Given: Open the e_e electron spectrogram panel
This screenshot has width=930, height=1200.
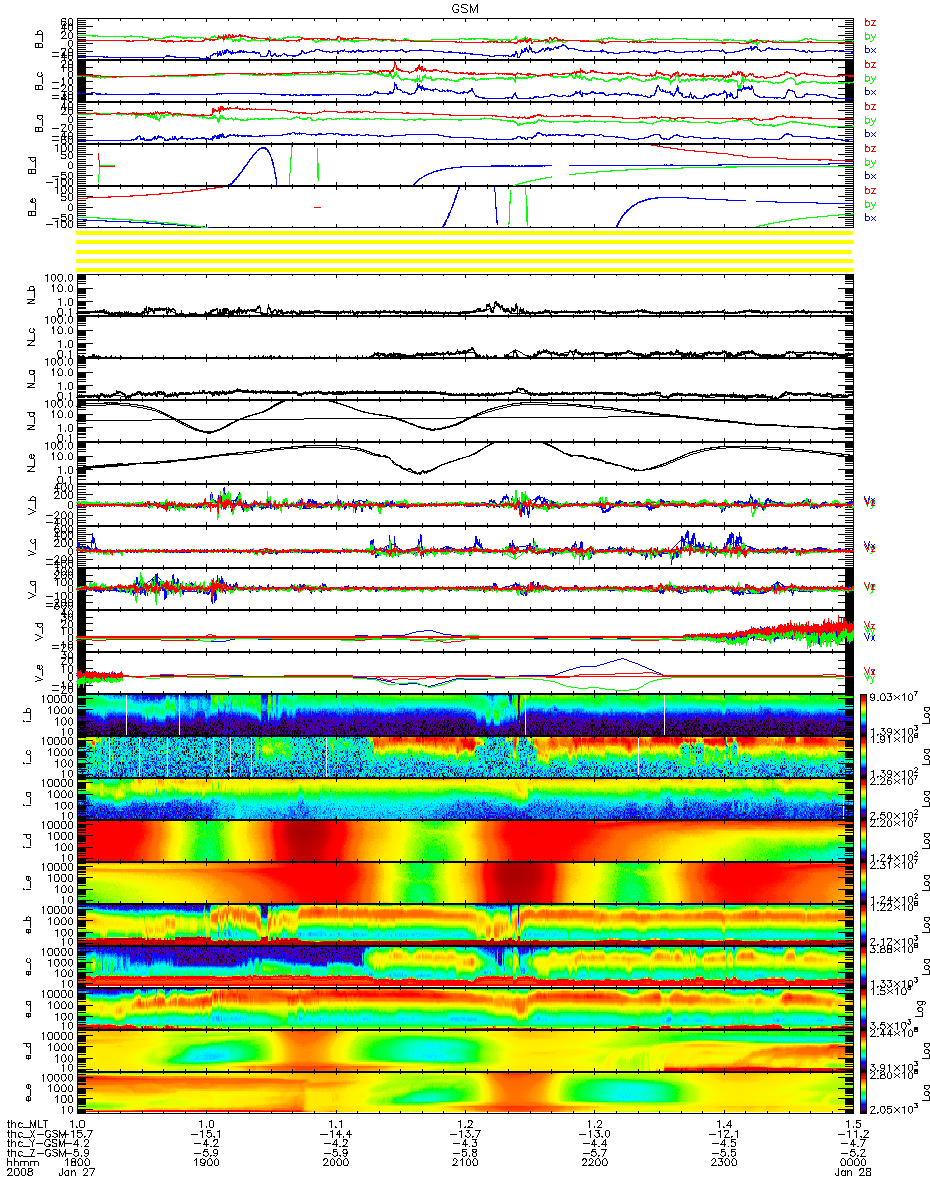Looking at the screenshot, I should click(465, 1093).
